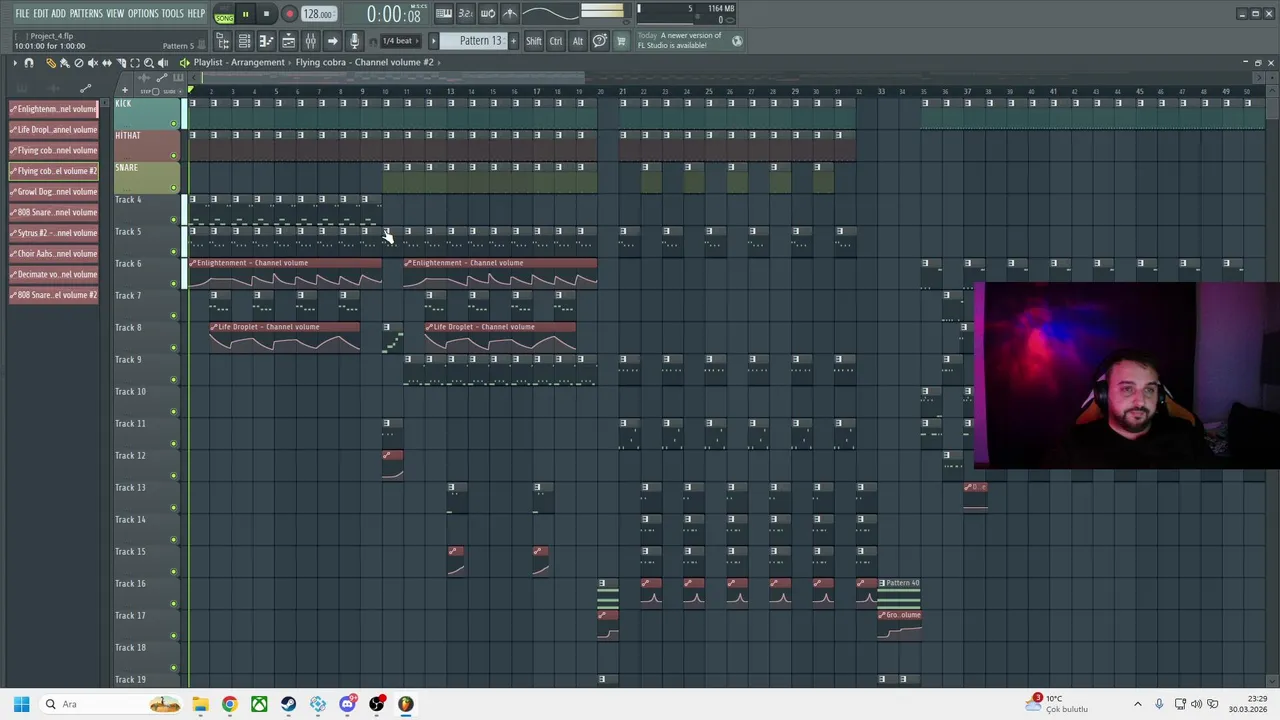This screenshot has width=1280, height=720.
Task: Open File Explorer from the taskbar
Action: [x=200, y=704]
